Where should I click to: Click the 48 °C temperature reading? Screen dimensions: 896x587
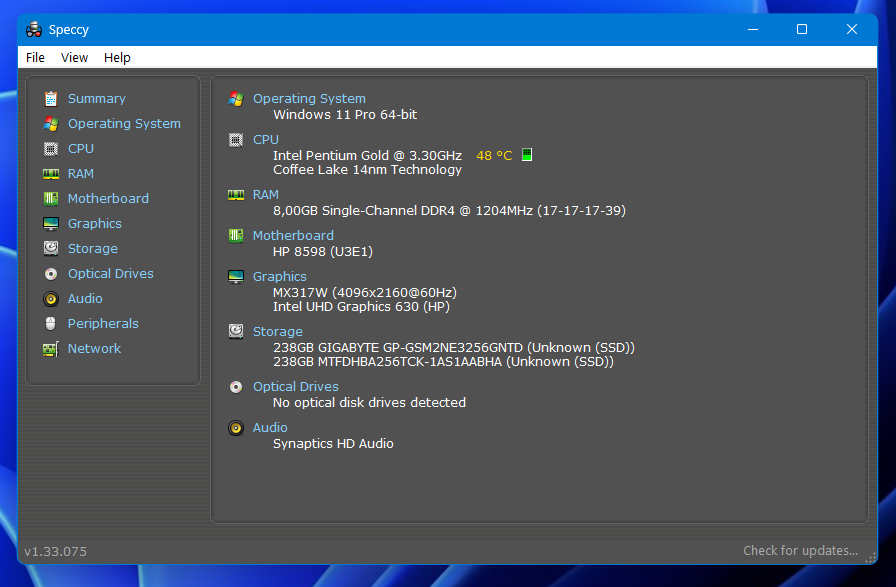[494, 155]
